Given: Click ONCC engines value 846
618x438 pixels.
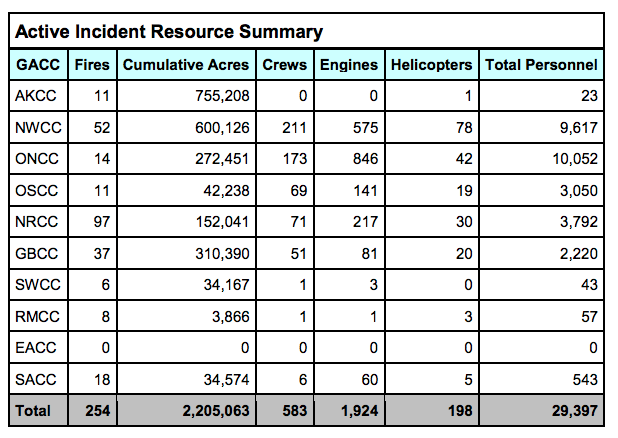Looking at the screenshot, I should pos(365,158).
